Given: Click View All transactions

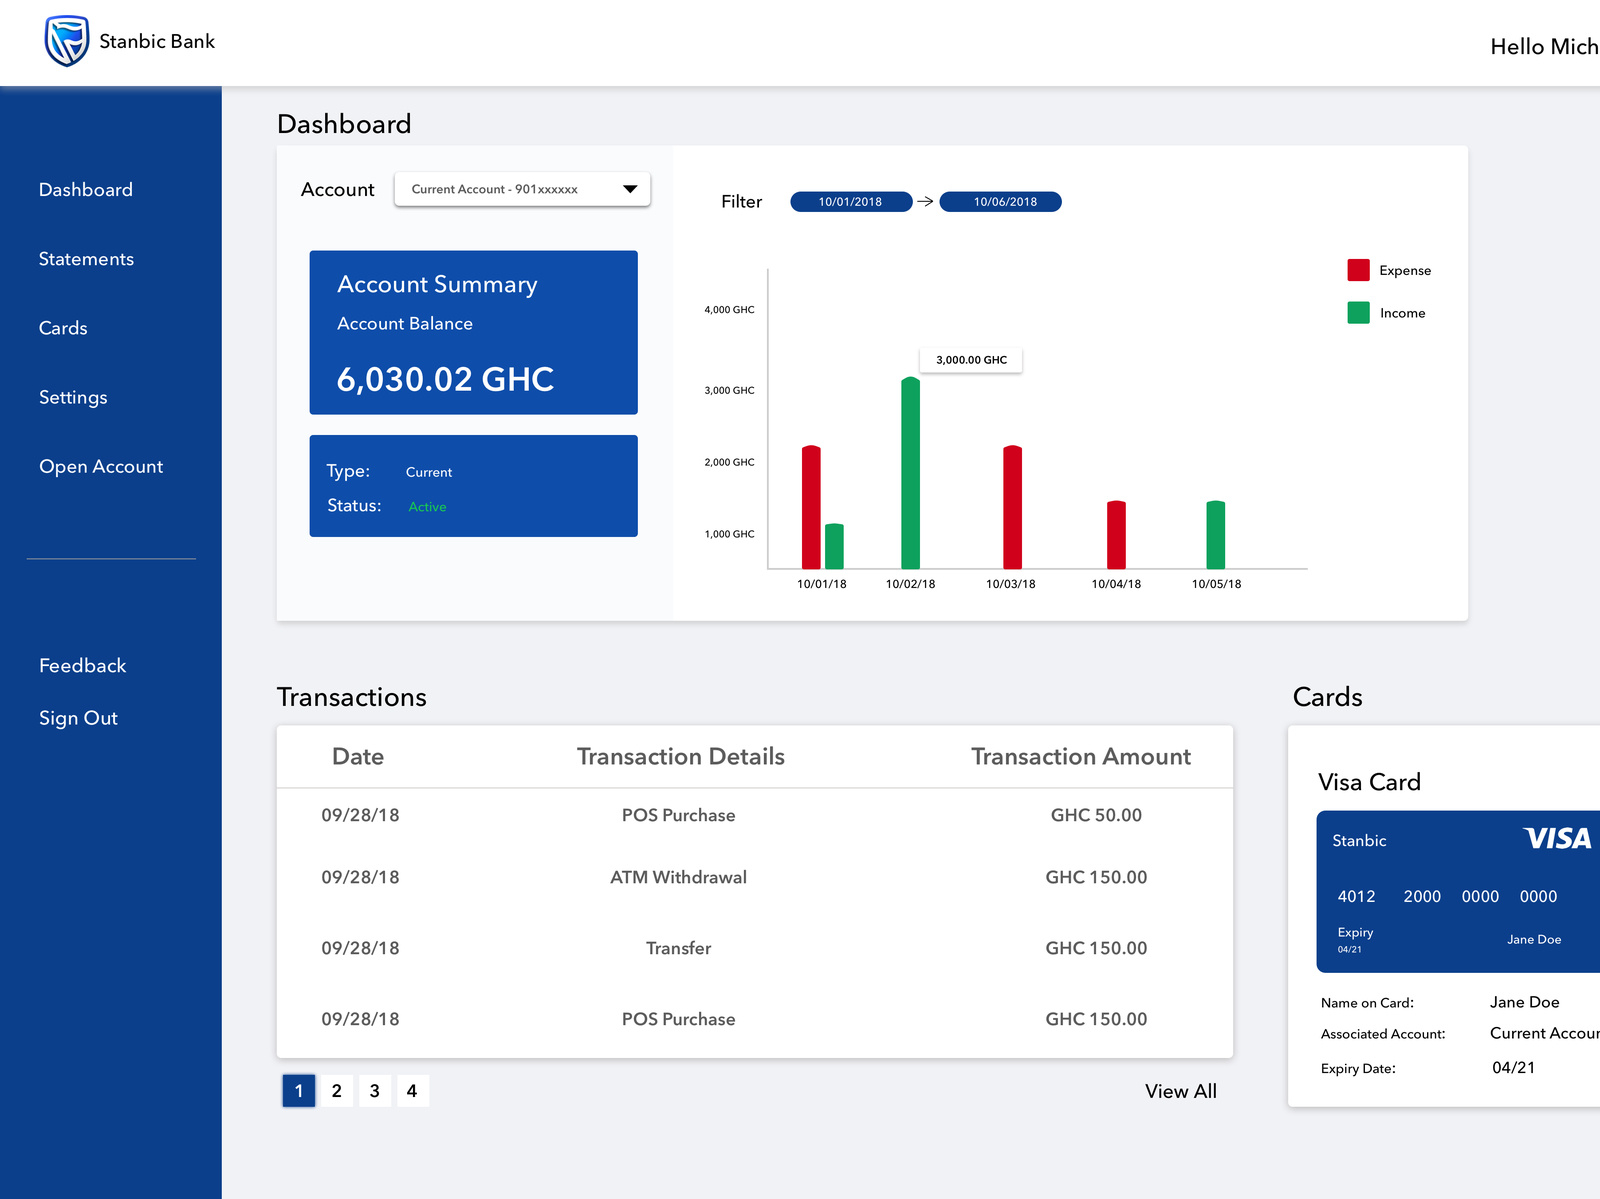Looking at the screenshot, I should (x=1181, y=1091).
